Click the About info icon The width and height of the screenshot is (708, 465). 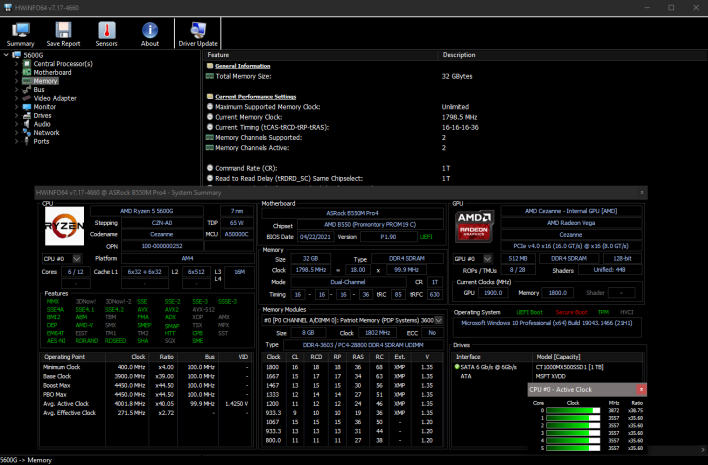150,34
